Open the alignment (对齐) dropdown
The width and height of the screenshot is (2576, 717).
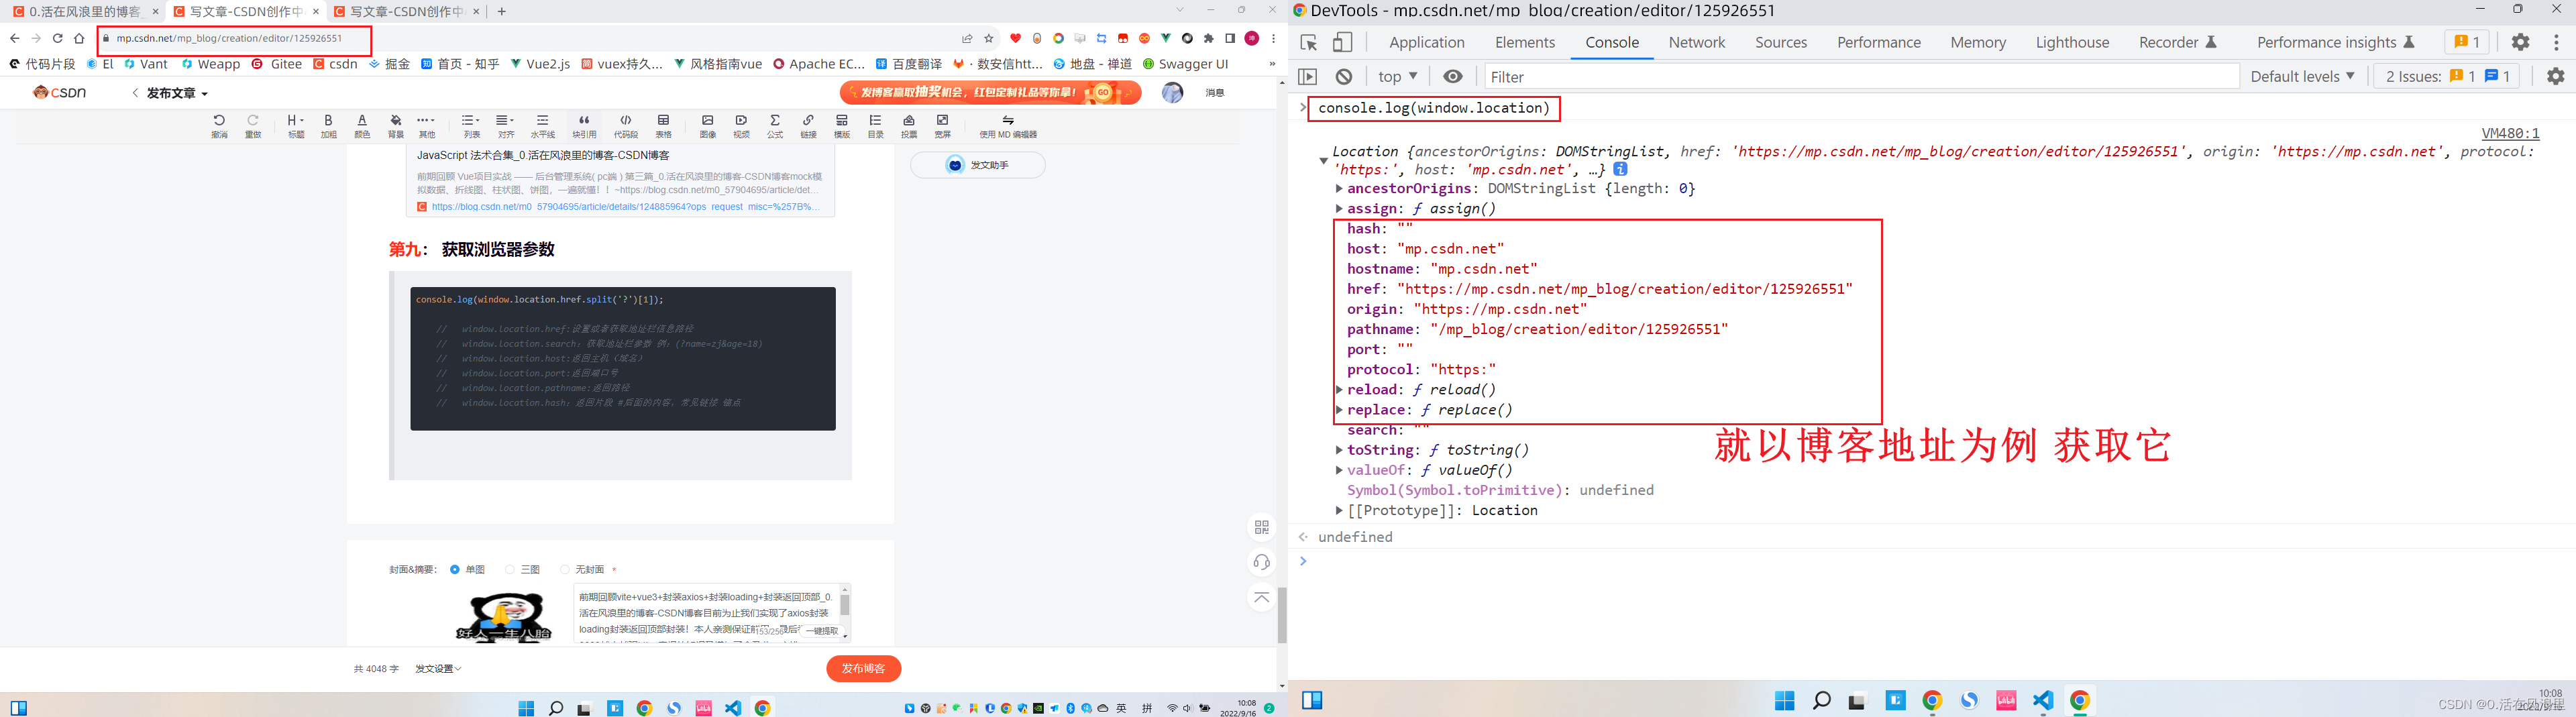tap(506, 126)
